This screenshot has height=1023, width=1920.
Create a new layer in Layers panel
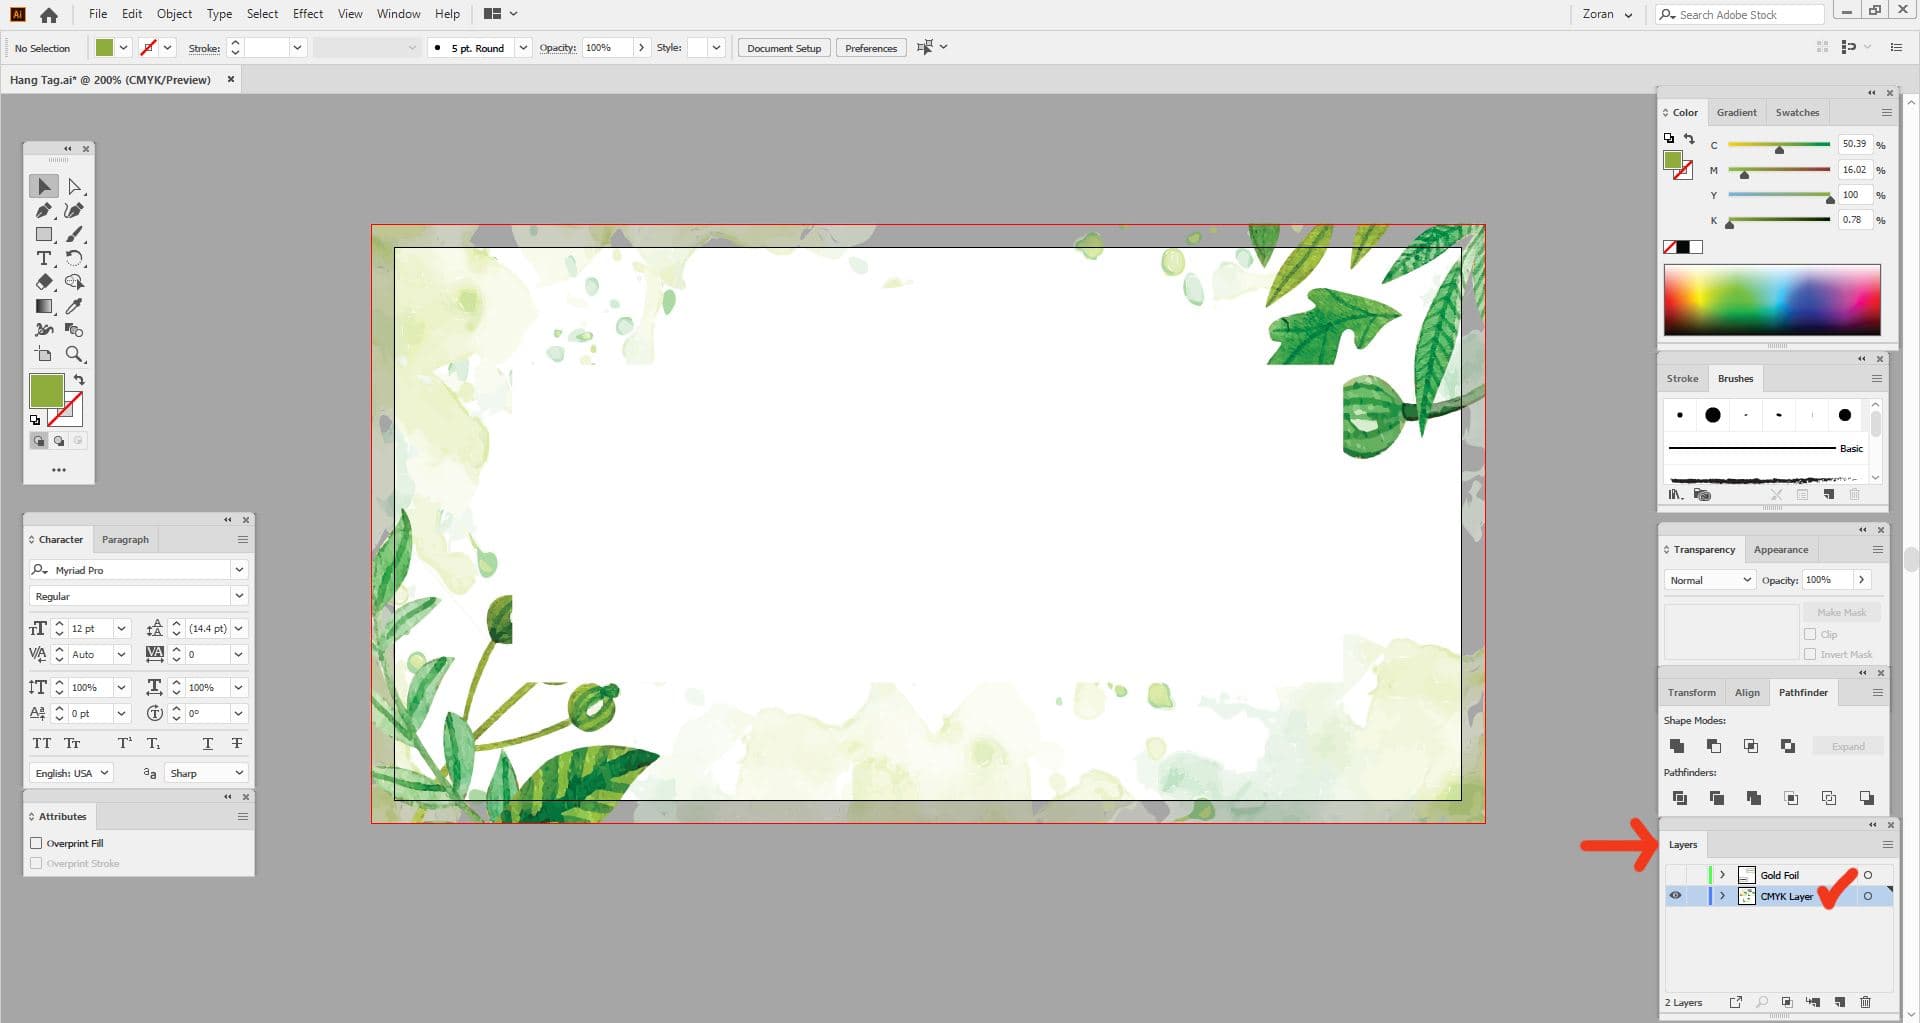[1839, 1002]
